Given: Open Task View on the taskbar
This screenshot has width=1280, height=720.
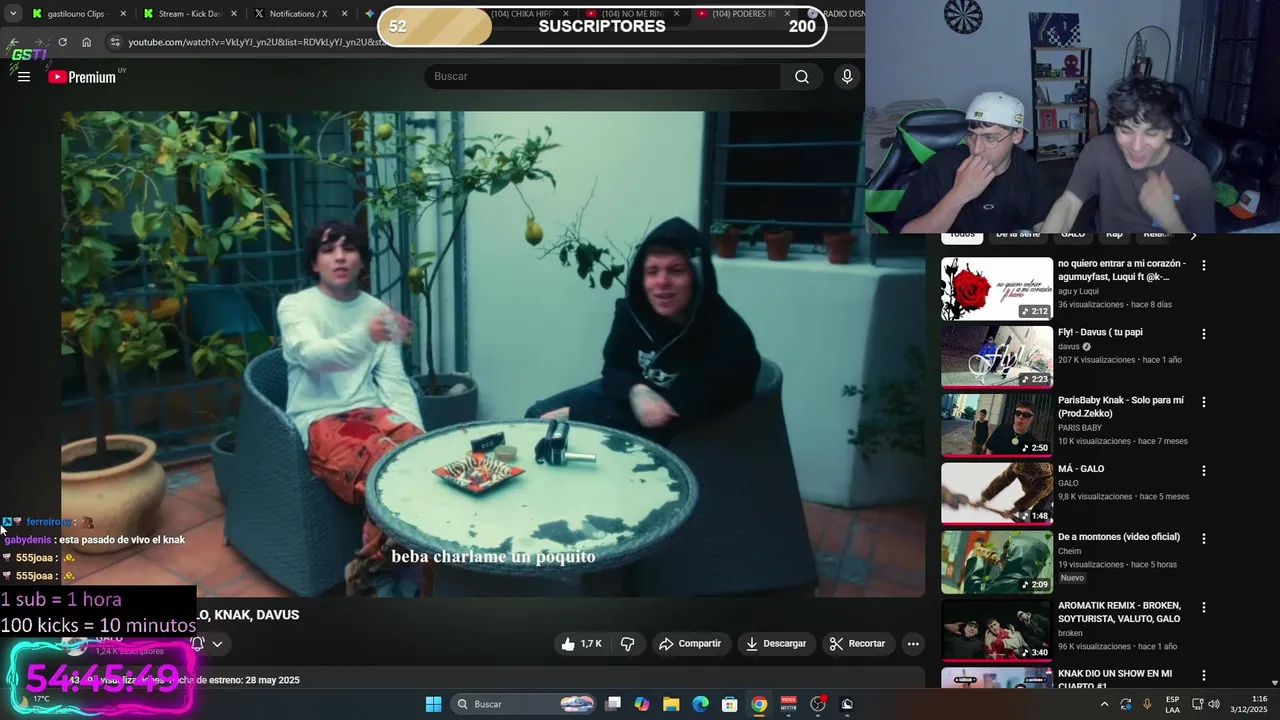Looking at the screenshot, I should pyautogui.click(x=613, y=704).
